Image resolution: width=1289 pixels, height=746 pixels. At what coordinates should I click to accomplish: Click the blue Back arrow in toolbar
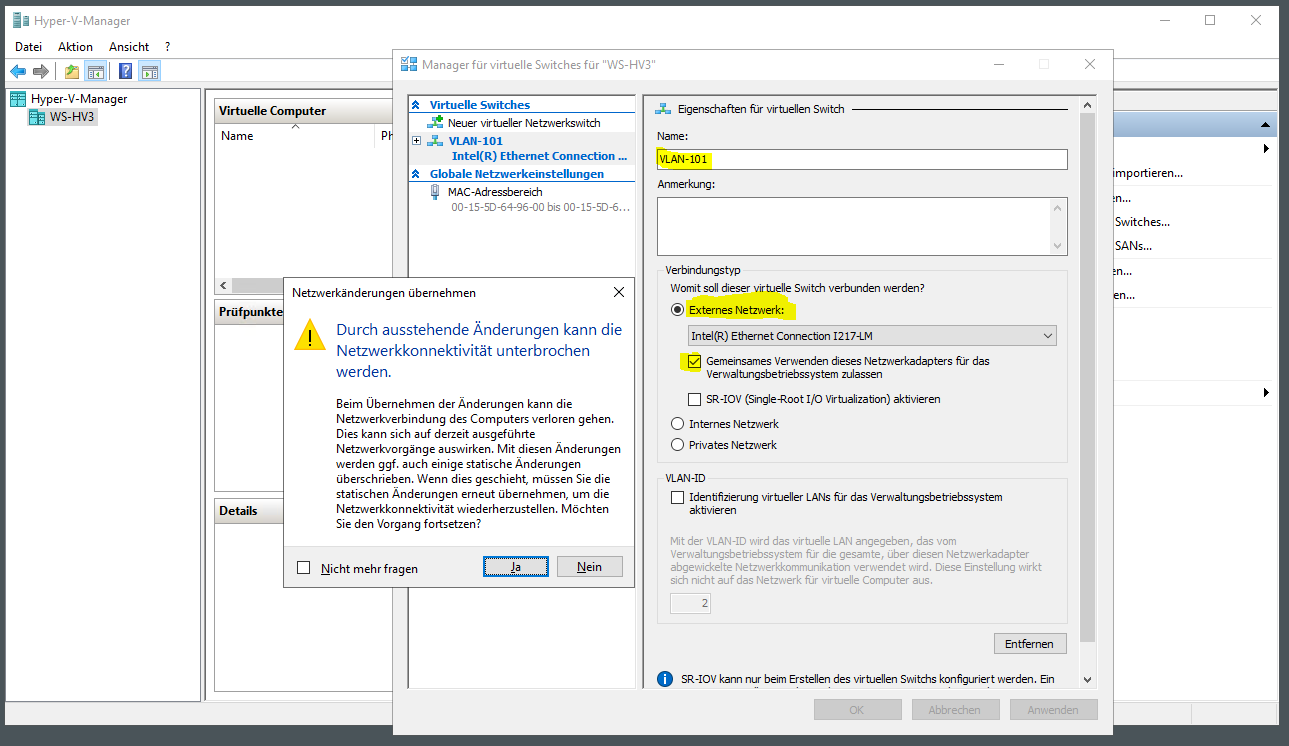click(18, 71)
